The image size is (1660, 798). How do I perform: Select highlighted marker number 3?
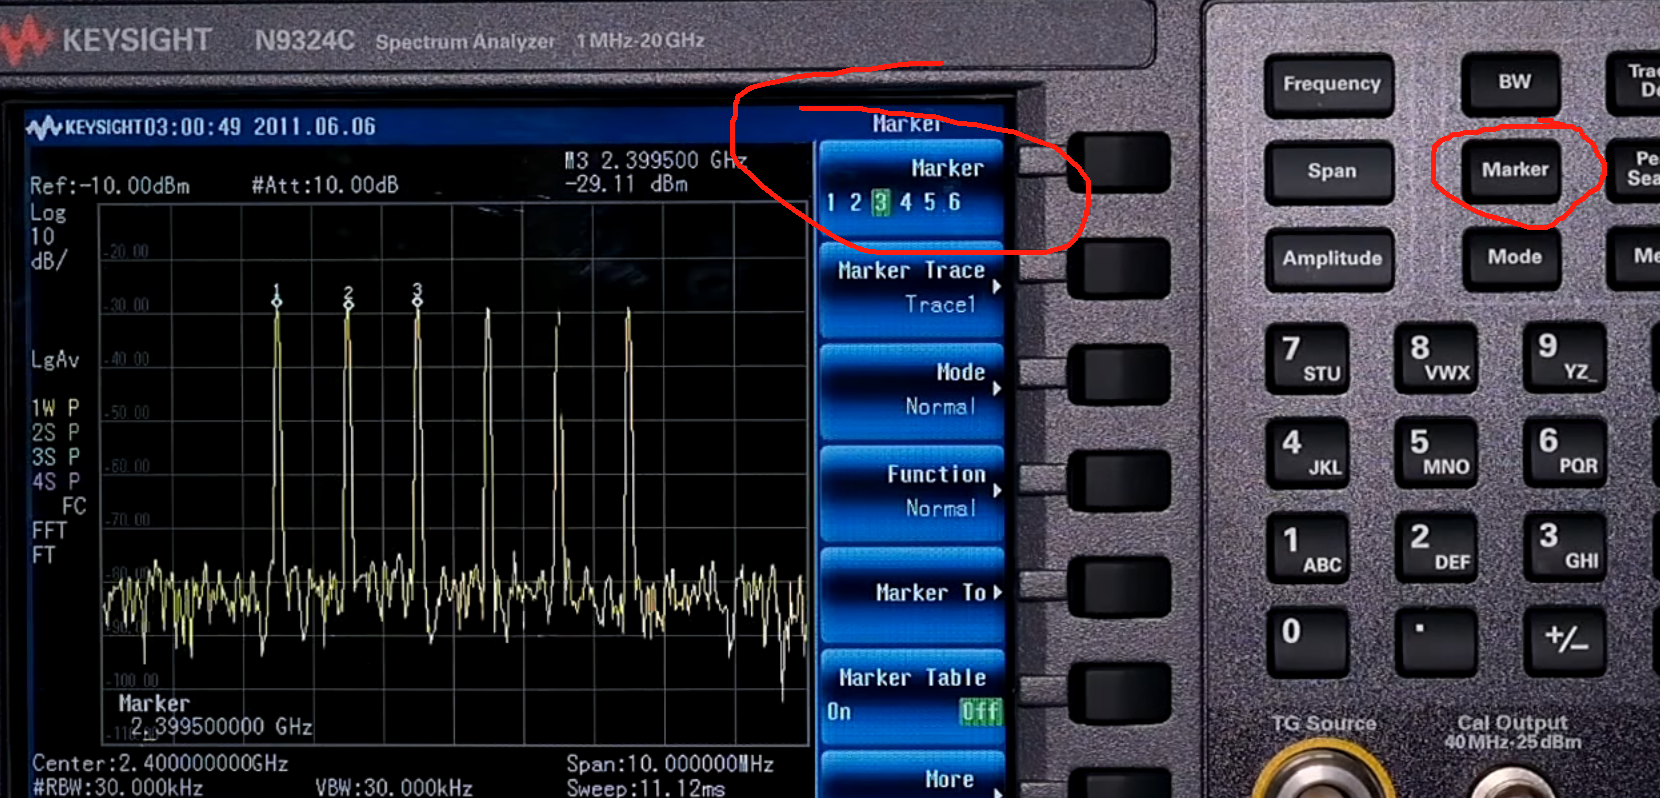tap(880, 203)
